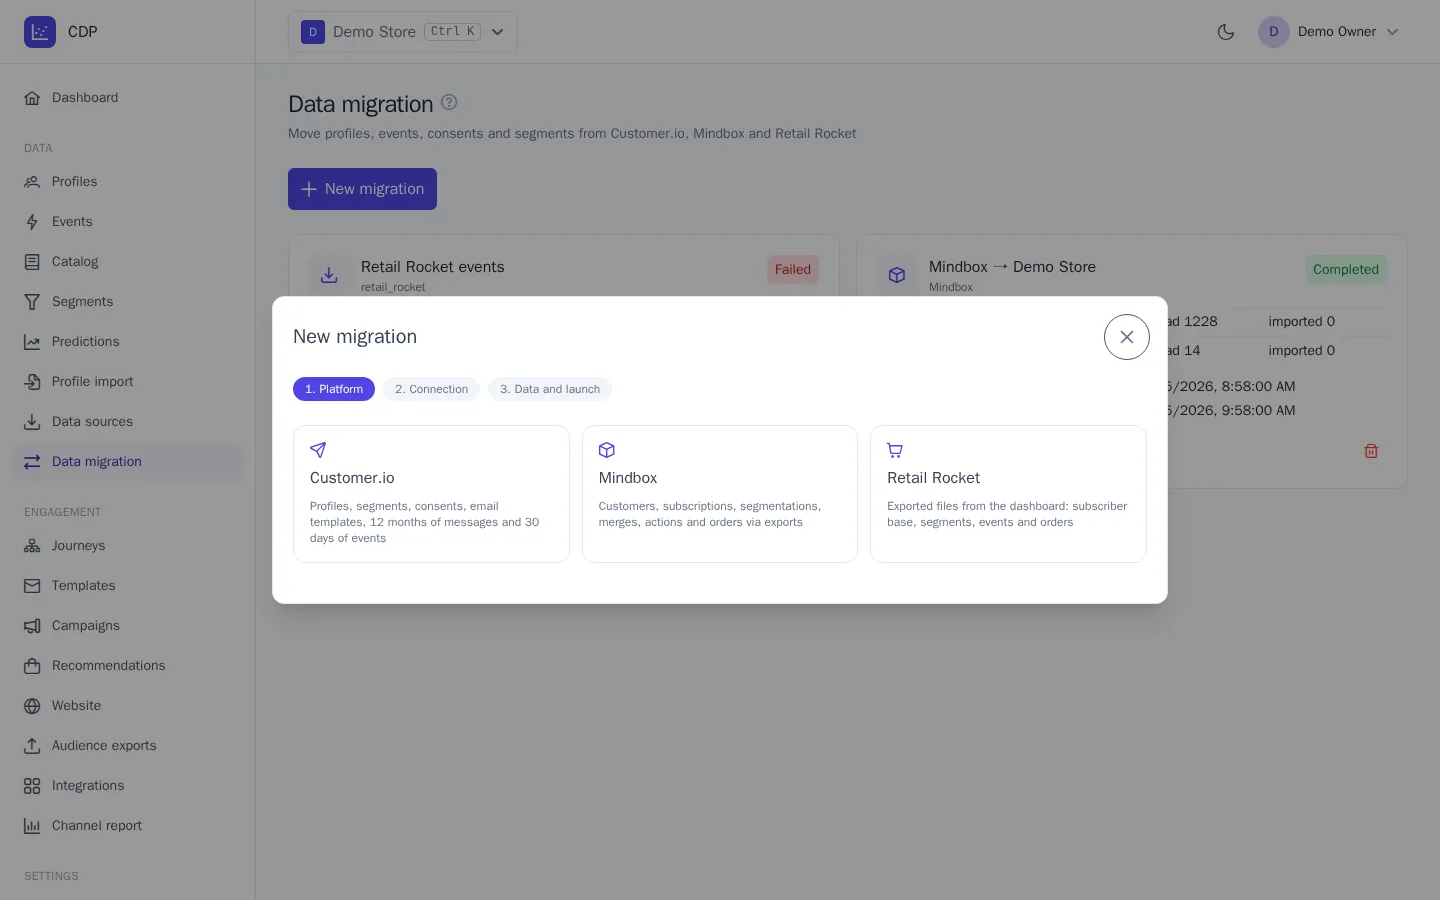Screen dimensions: 1440x900
Task: Expand the Demo Store workspace selector
Action: [x=403, y=32]
